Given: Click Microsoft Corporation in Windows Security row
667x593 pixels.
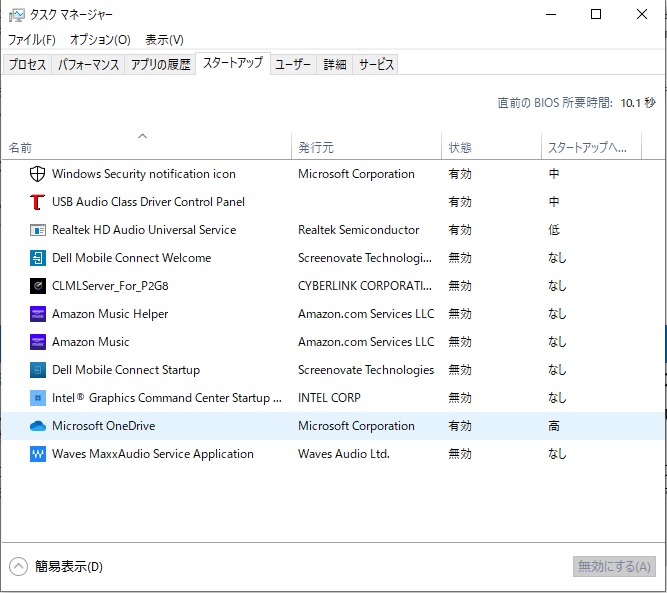Looking at the screenshot, I should pos(356,174).
